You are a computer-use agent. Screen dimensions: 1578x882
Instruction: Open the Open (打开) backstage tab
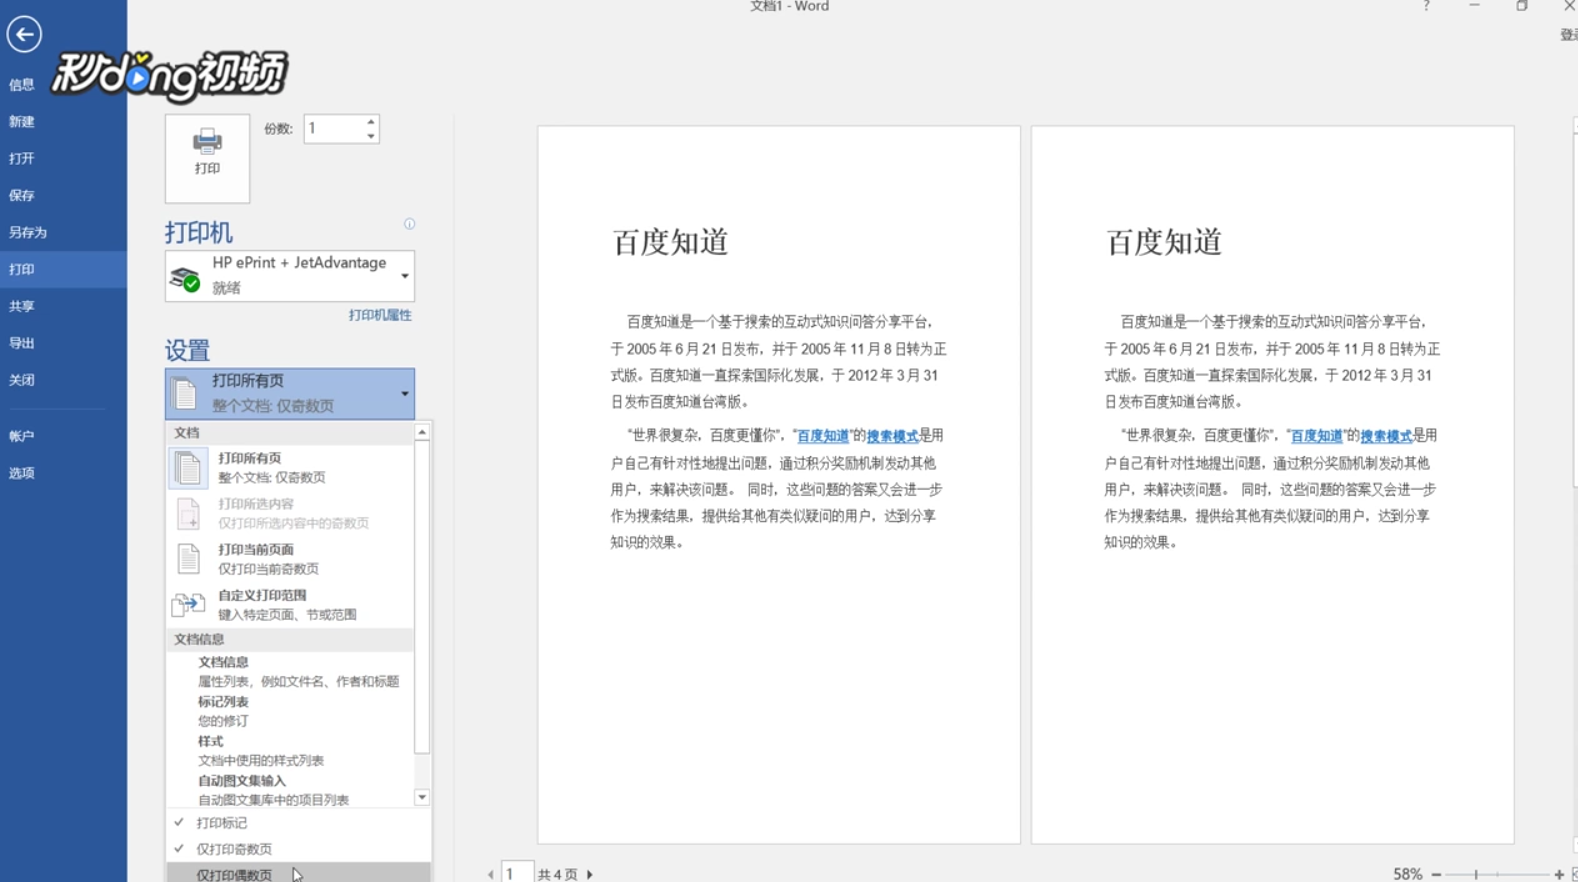pos(63,159)
